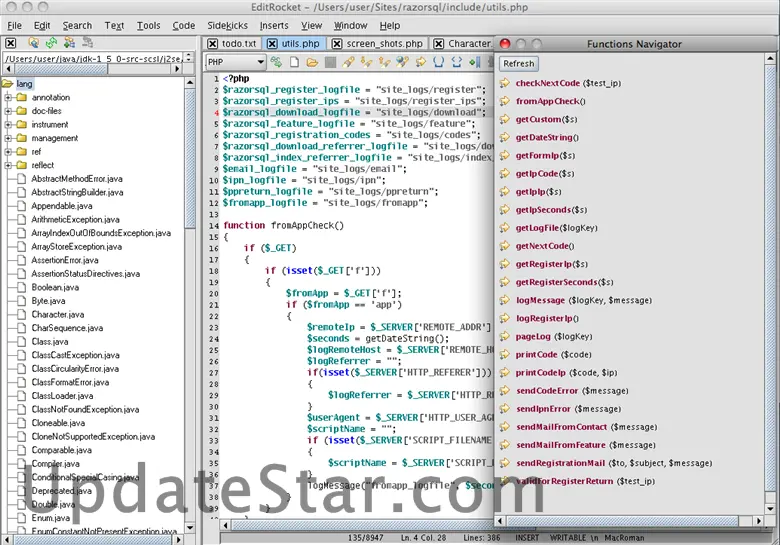Expand the doc-files folder
Viewport: 780px width, 545px height.
coord(8,111)
